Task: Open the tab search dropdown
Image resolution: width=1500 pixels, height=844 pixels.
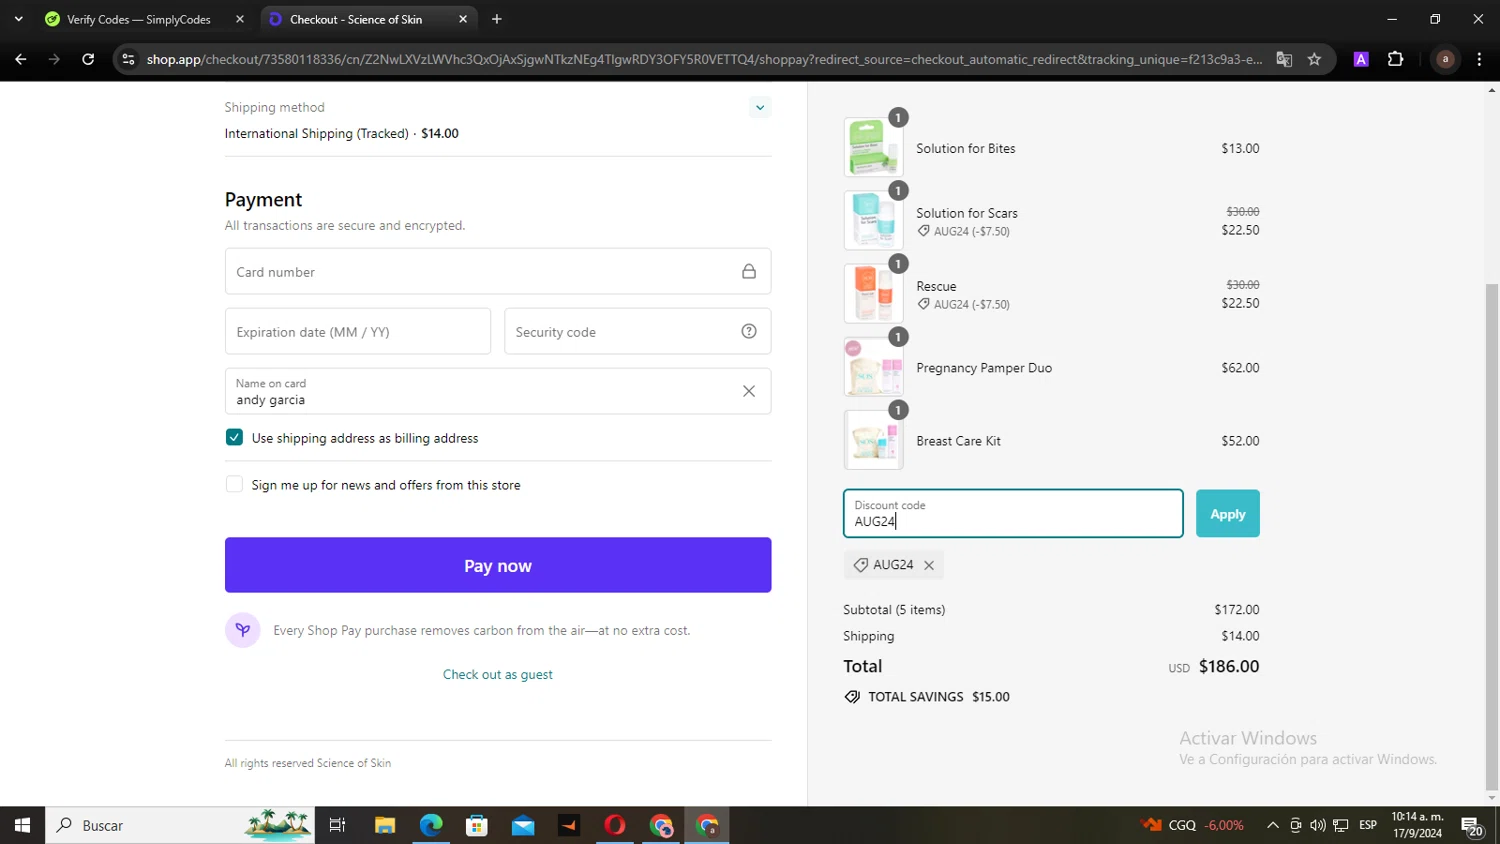Action: [x=18, y=19]
